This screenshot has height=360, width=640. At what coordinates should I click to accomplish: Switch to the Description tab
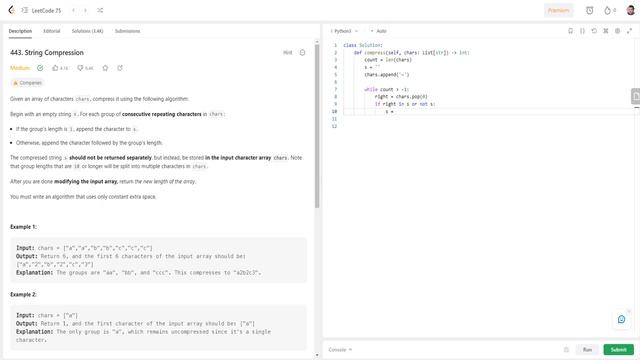tap(20, 31)
